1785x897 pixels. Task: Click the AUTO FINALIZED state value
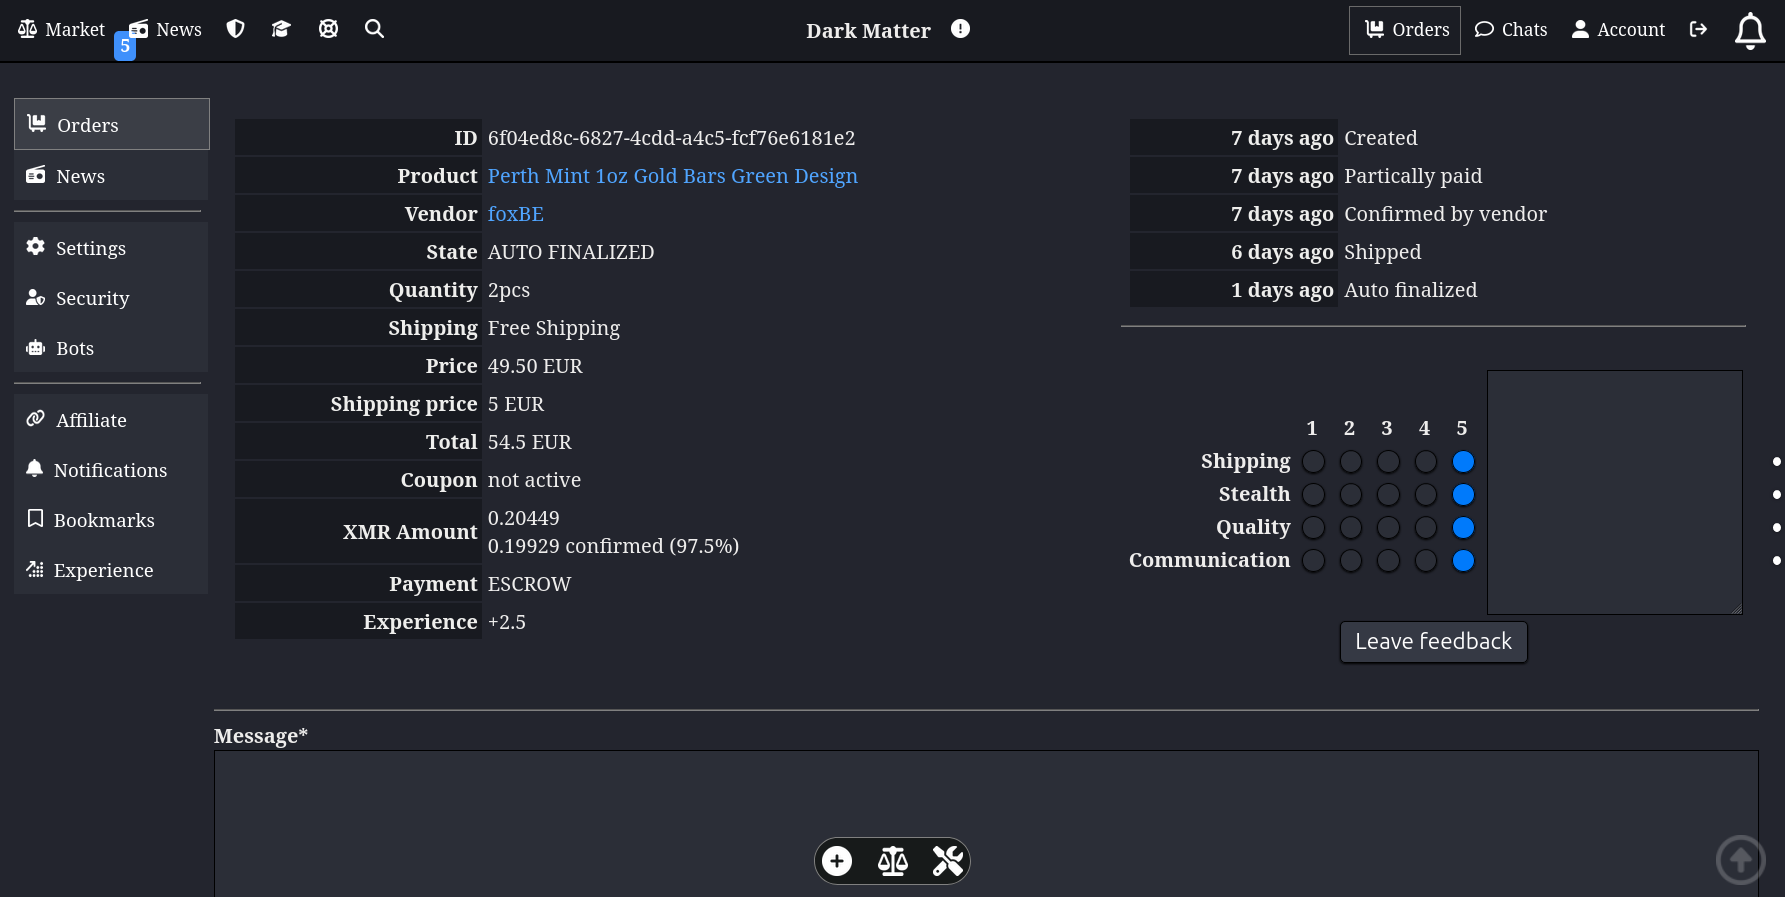coord(571,252)
